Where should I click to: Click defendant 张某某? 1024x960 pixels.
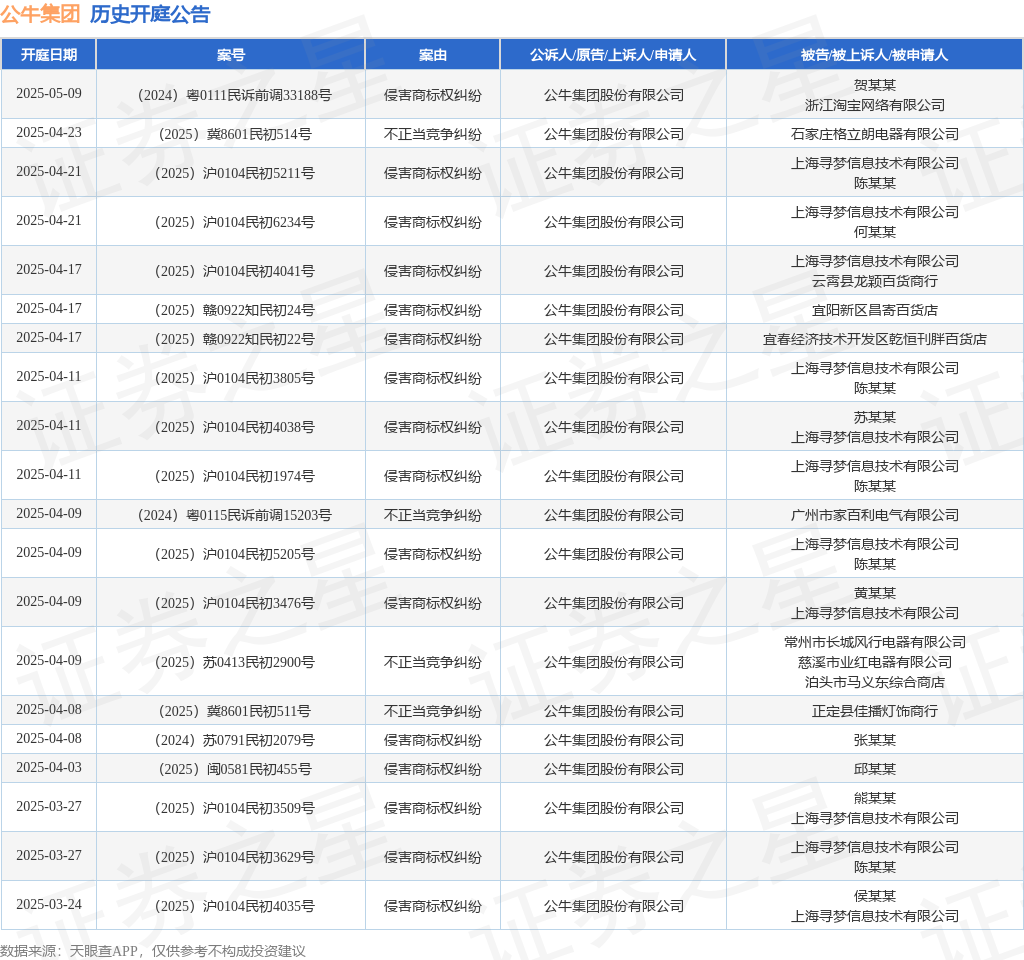[874, 740]
